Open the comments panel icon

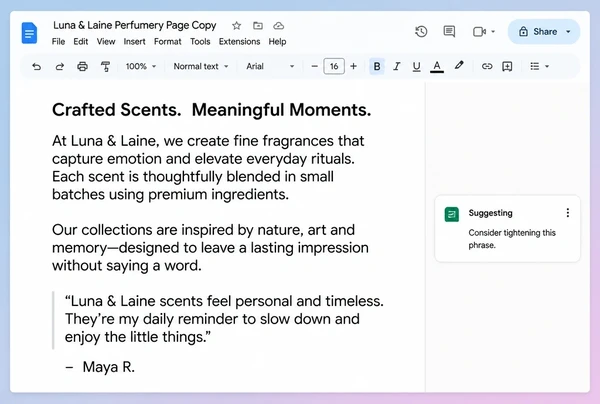tap(449, 31)
